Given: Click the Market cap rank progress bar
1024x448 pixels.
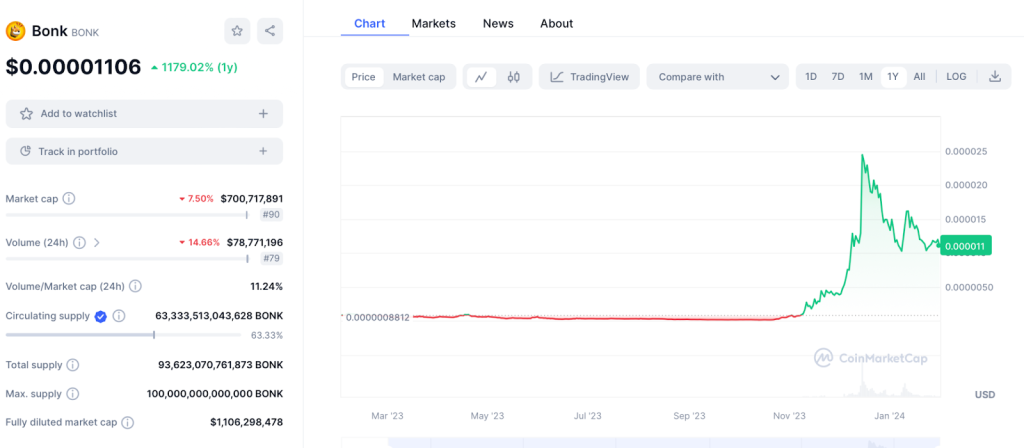Looking at the screenshot, I should (x=127, y=215).
